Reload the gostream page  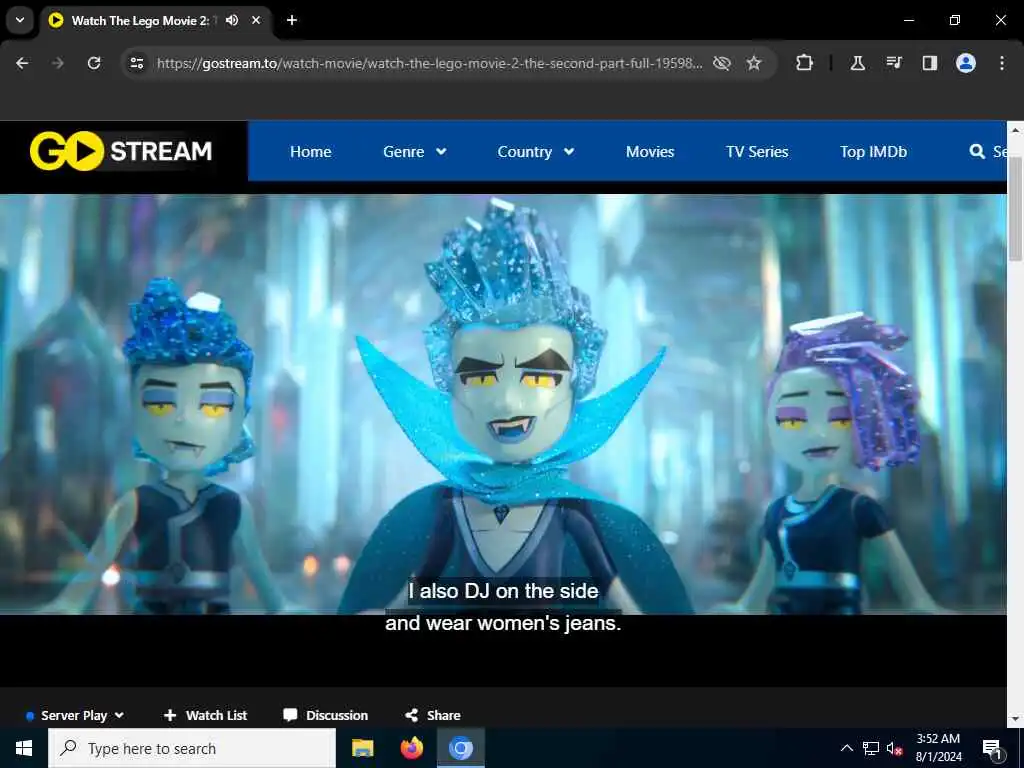tap(94, 63)
